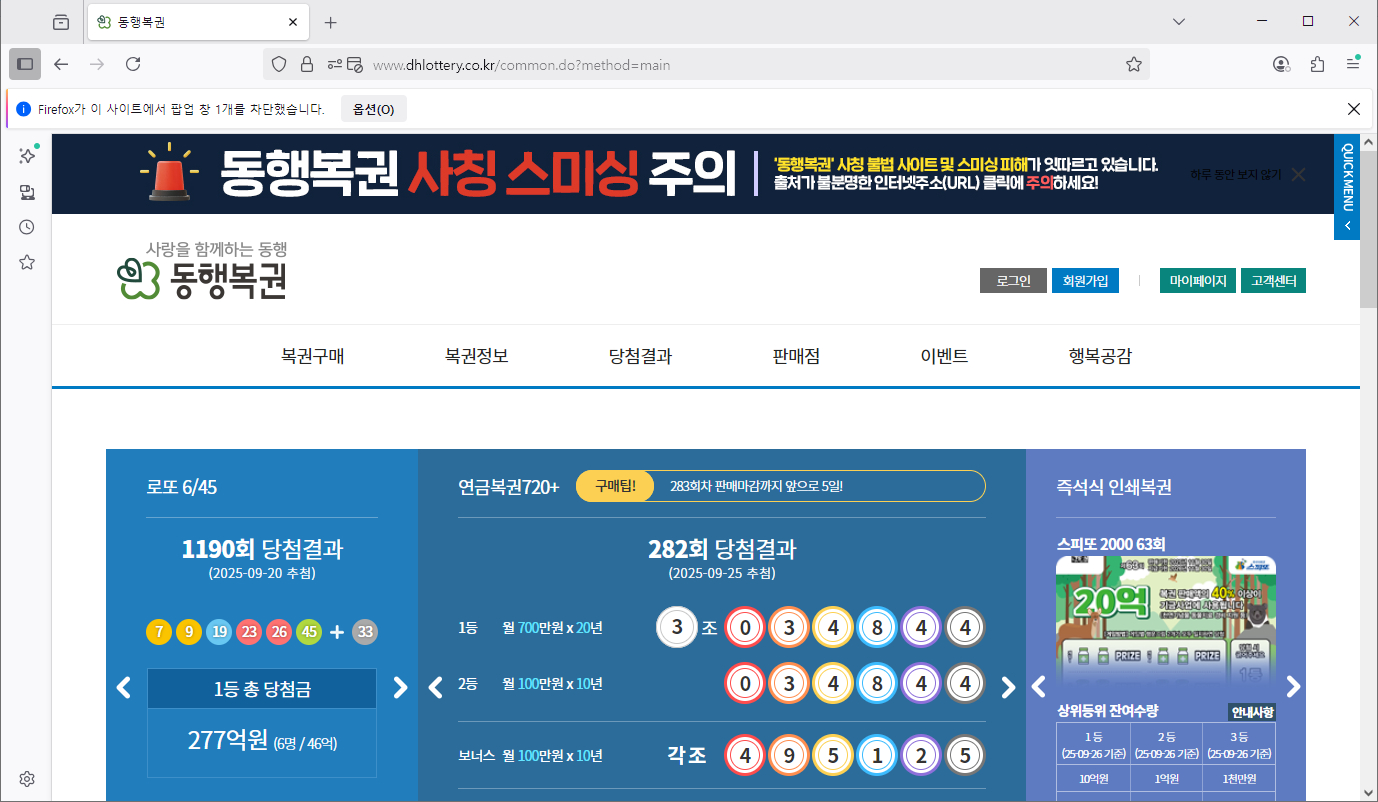Click the 로또 6/45 heading
The height and width of the screenshot is (802, 1378).
point(182,487)
